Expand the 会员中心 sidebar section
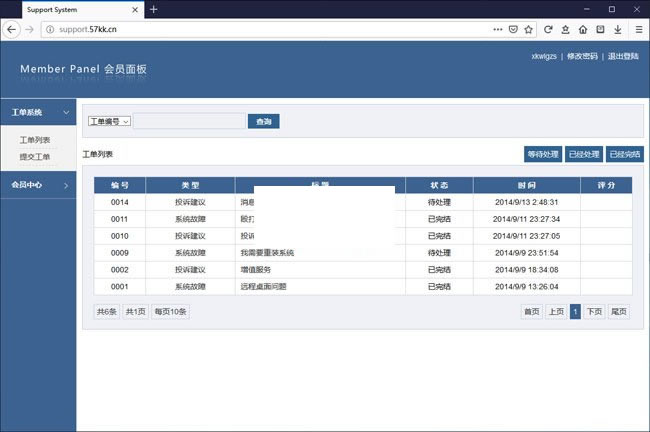This screenshot has height=432, width=650. pyautogui.click(x=38, y=185)
